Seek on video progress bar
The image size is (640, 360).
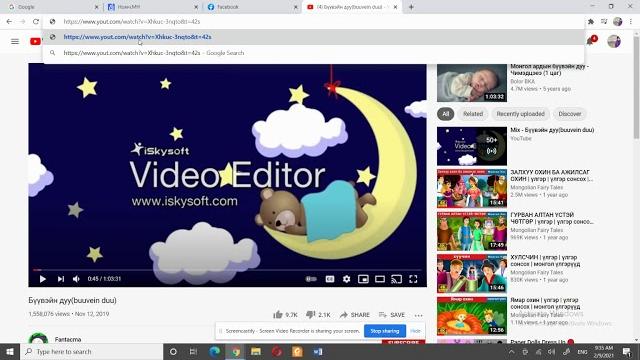pyautogui.click(x=227, y=270)
